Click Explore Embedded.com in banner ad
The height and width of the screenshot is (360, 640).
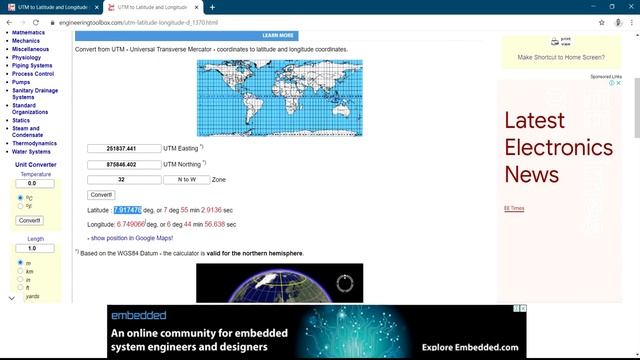click(470, 347)
